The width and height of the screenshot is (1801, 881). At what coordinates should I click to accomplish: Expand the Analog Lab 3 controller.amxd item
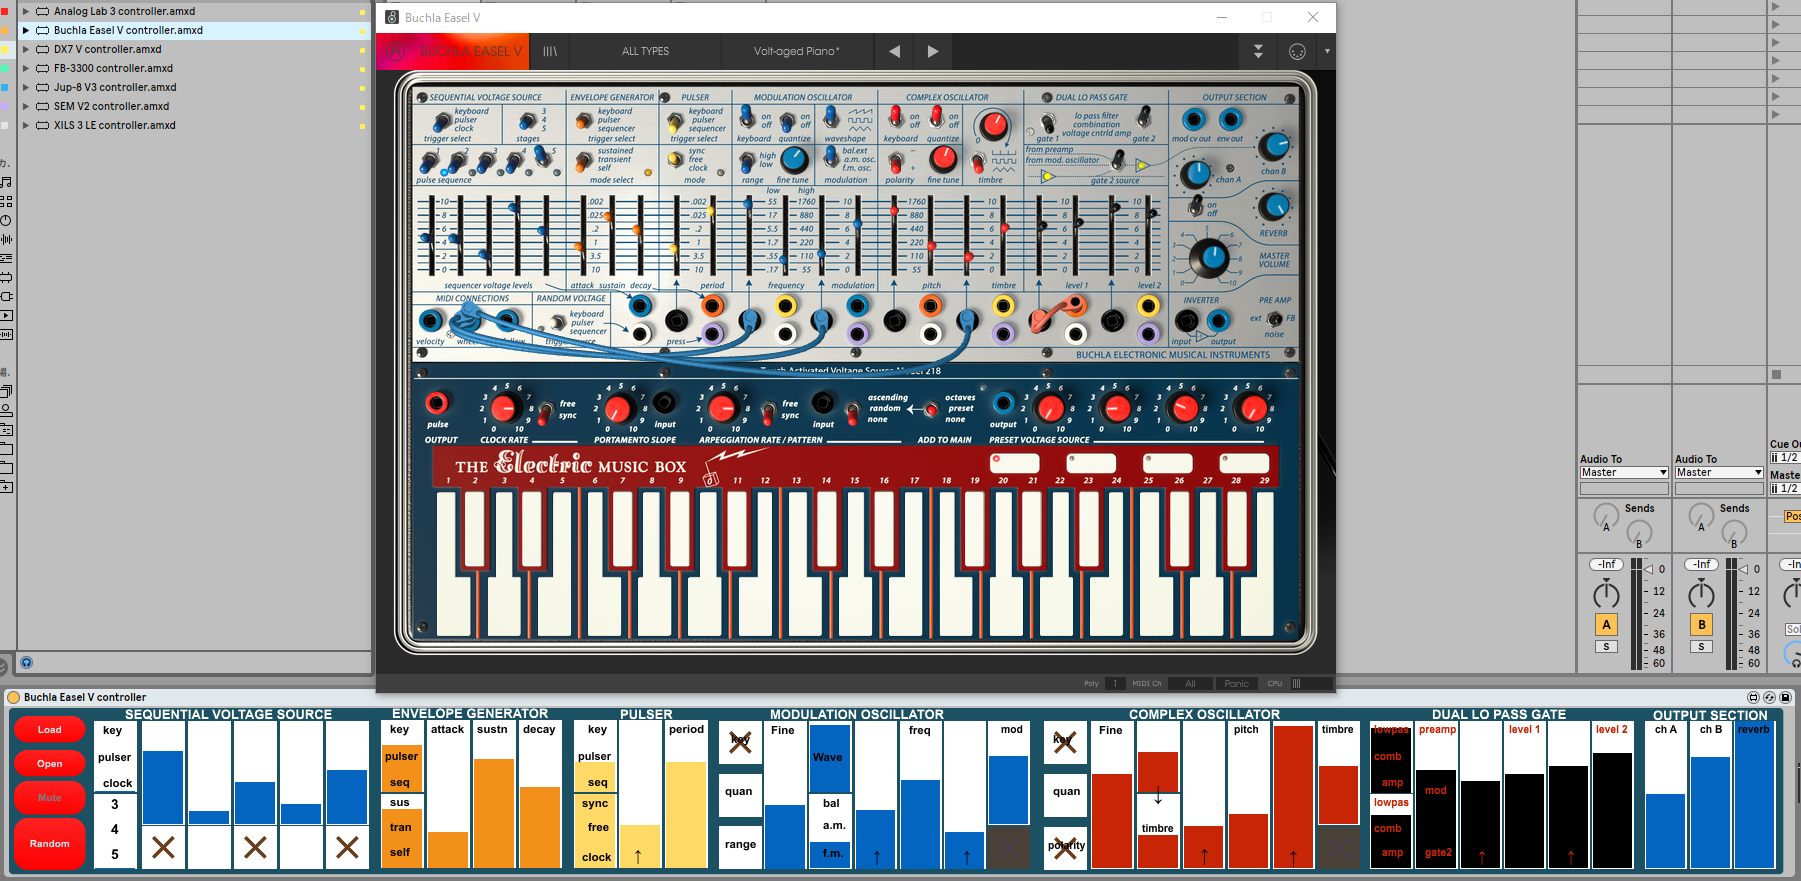[26, 11]
